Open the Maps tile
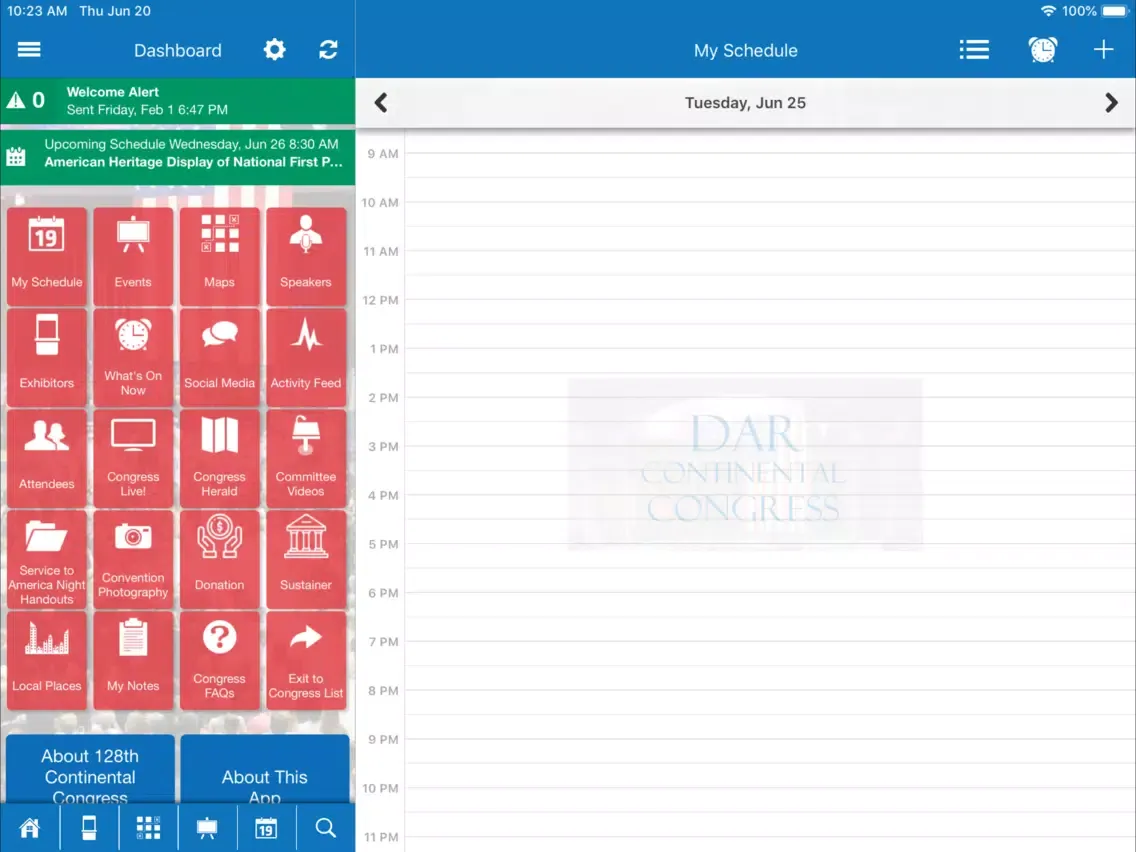1136x852 pixels. coord(220,256)
